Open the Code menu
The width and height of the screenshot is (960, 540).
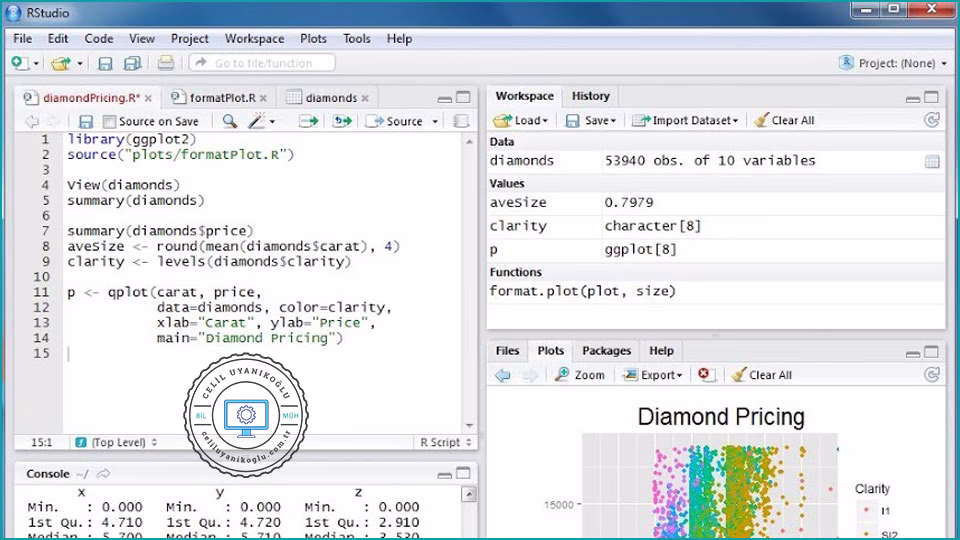(99, 39)
